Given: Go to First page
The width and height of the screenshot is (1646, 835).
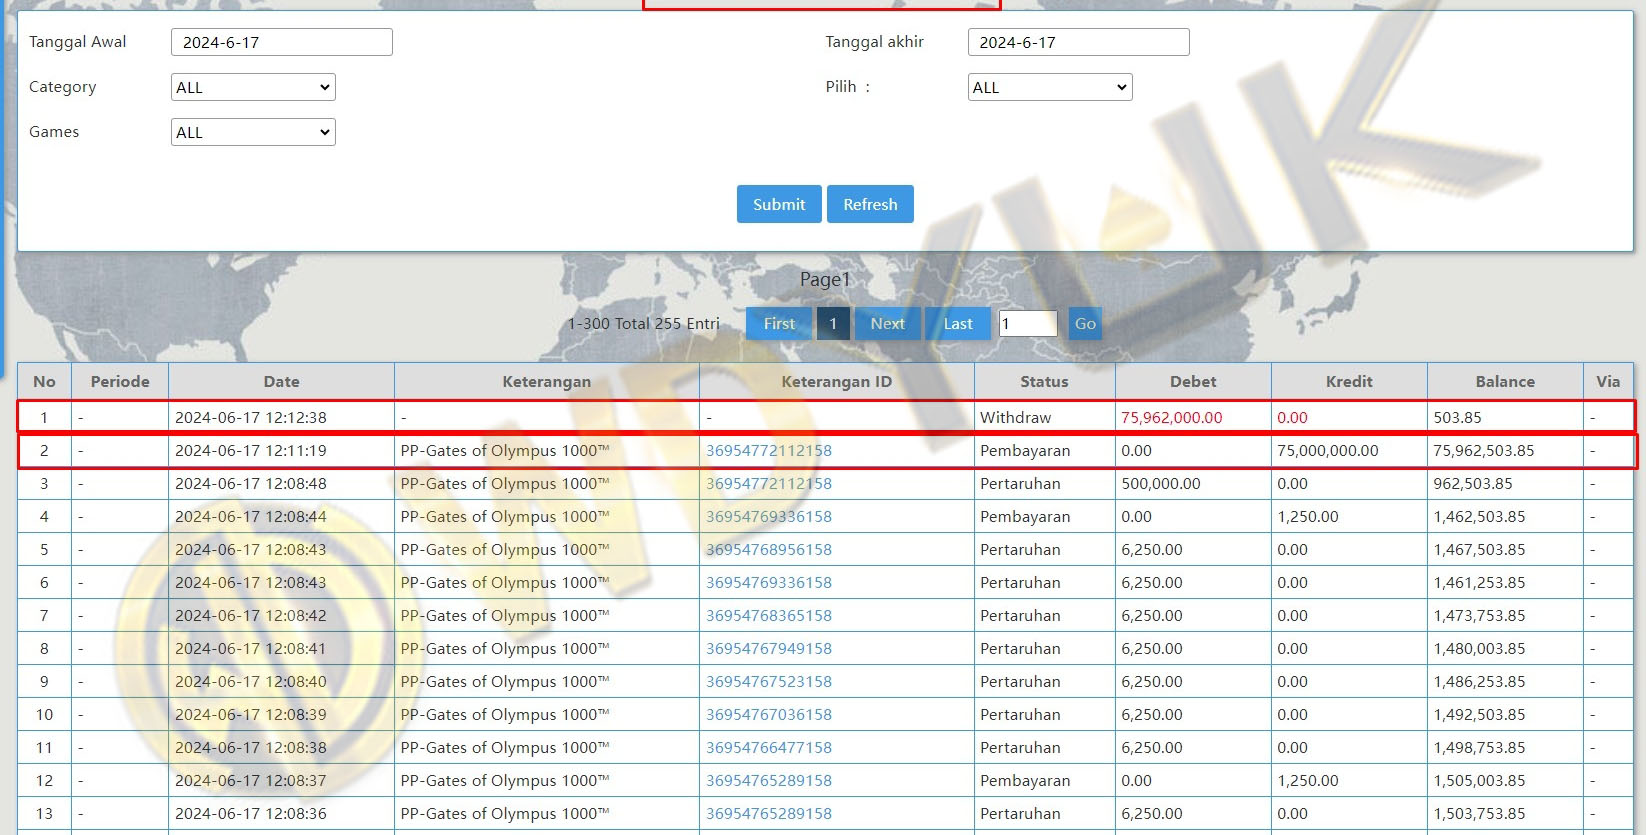Looking at the screenshot, I should coord(779,324).
